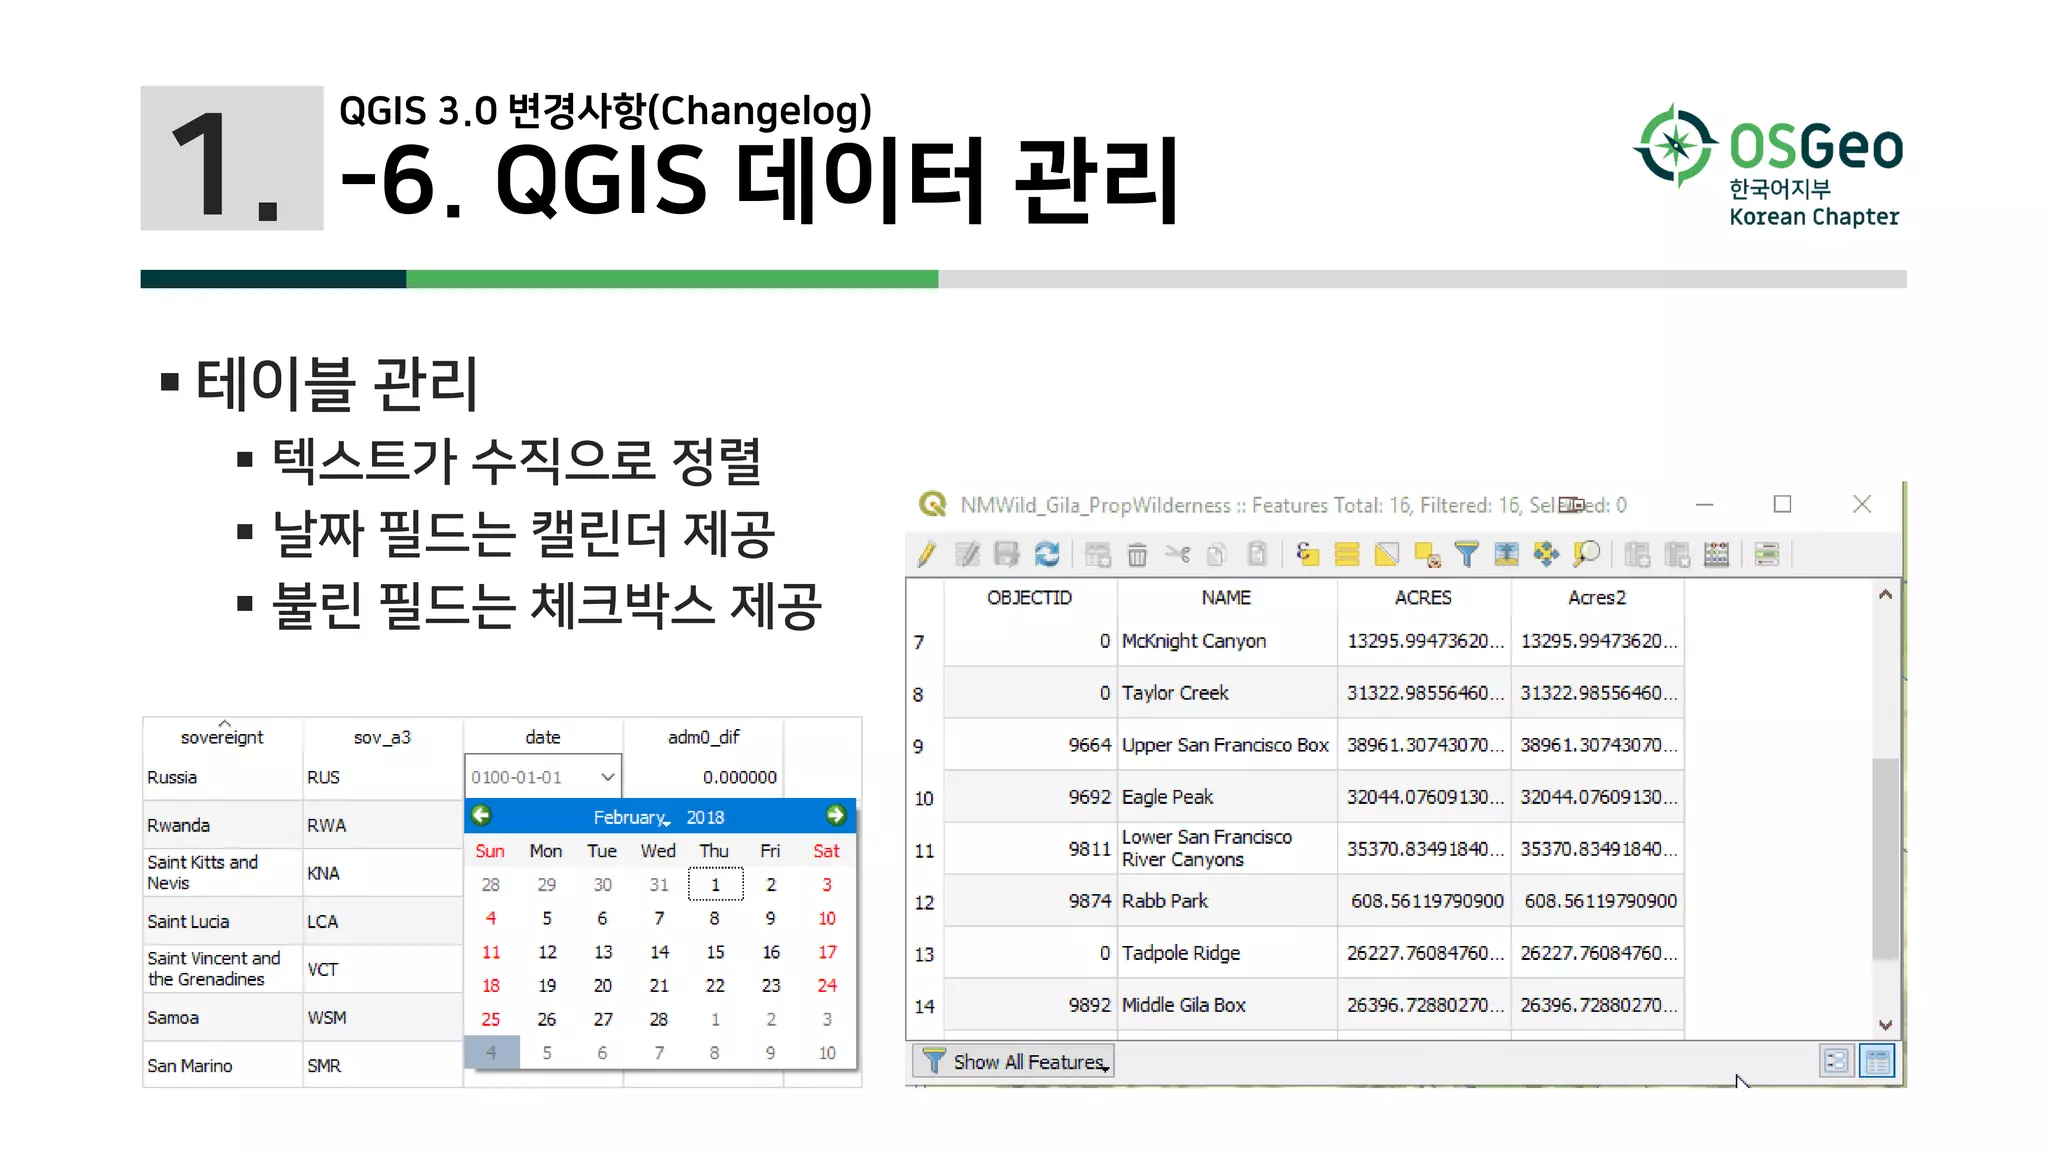Click 'Lower San Francisco River Canyons' cell
The image size is (2048, 1152).
[1227, 849]
